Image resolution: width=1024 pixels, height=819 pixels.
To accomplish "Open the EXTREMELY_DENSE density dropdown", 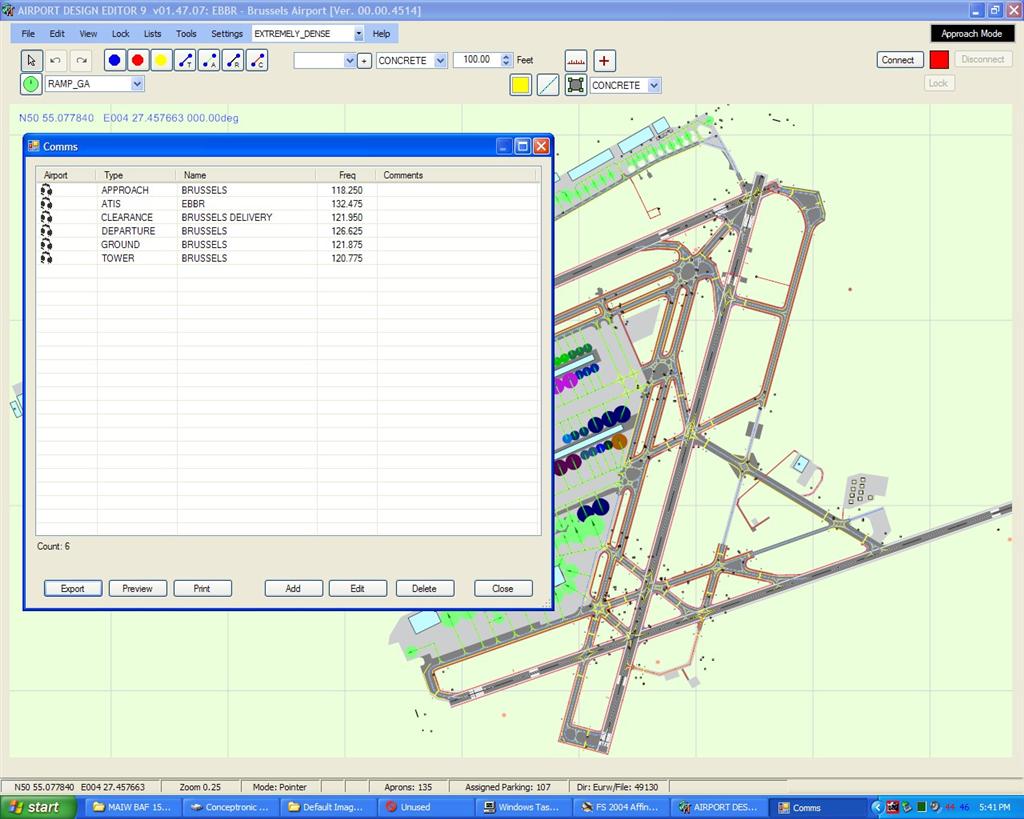I will pyautogui.click(x=358, y=34).
